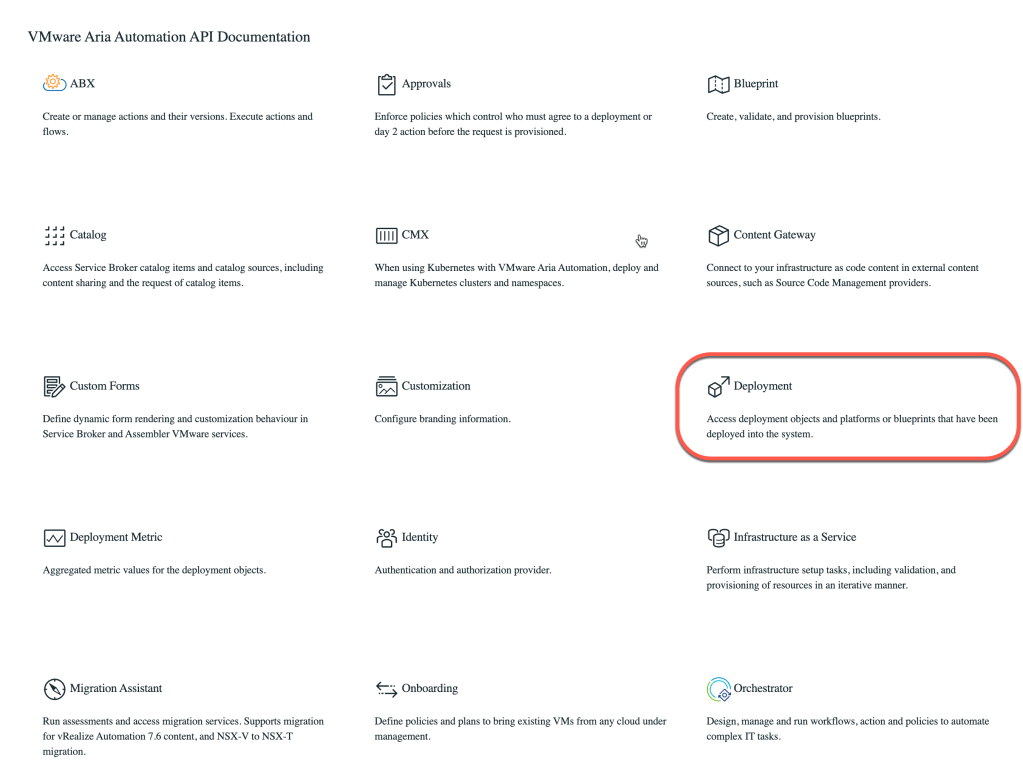The height and width of the screenshot is (771, 1023).
Task: Open the Infrastructure as a Service link
Action: click(x=794, y=537)
